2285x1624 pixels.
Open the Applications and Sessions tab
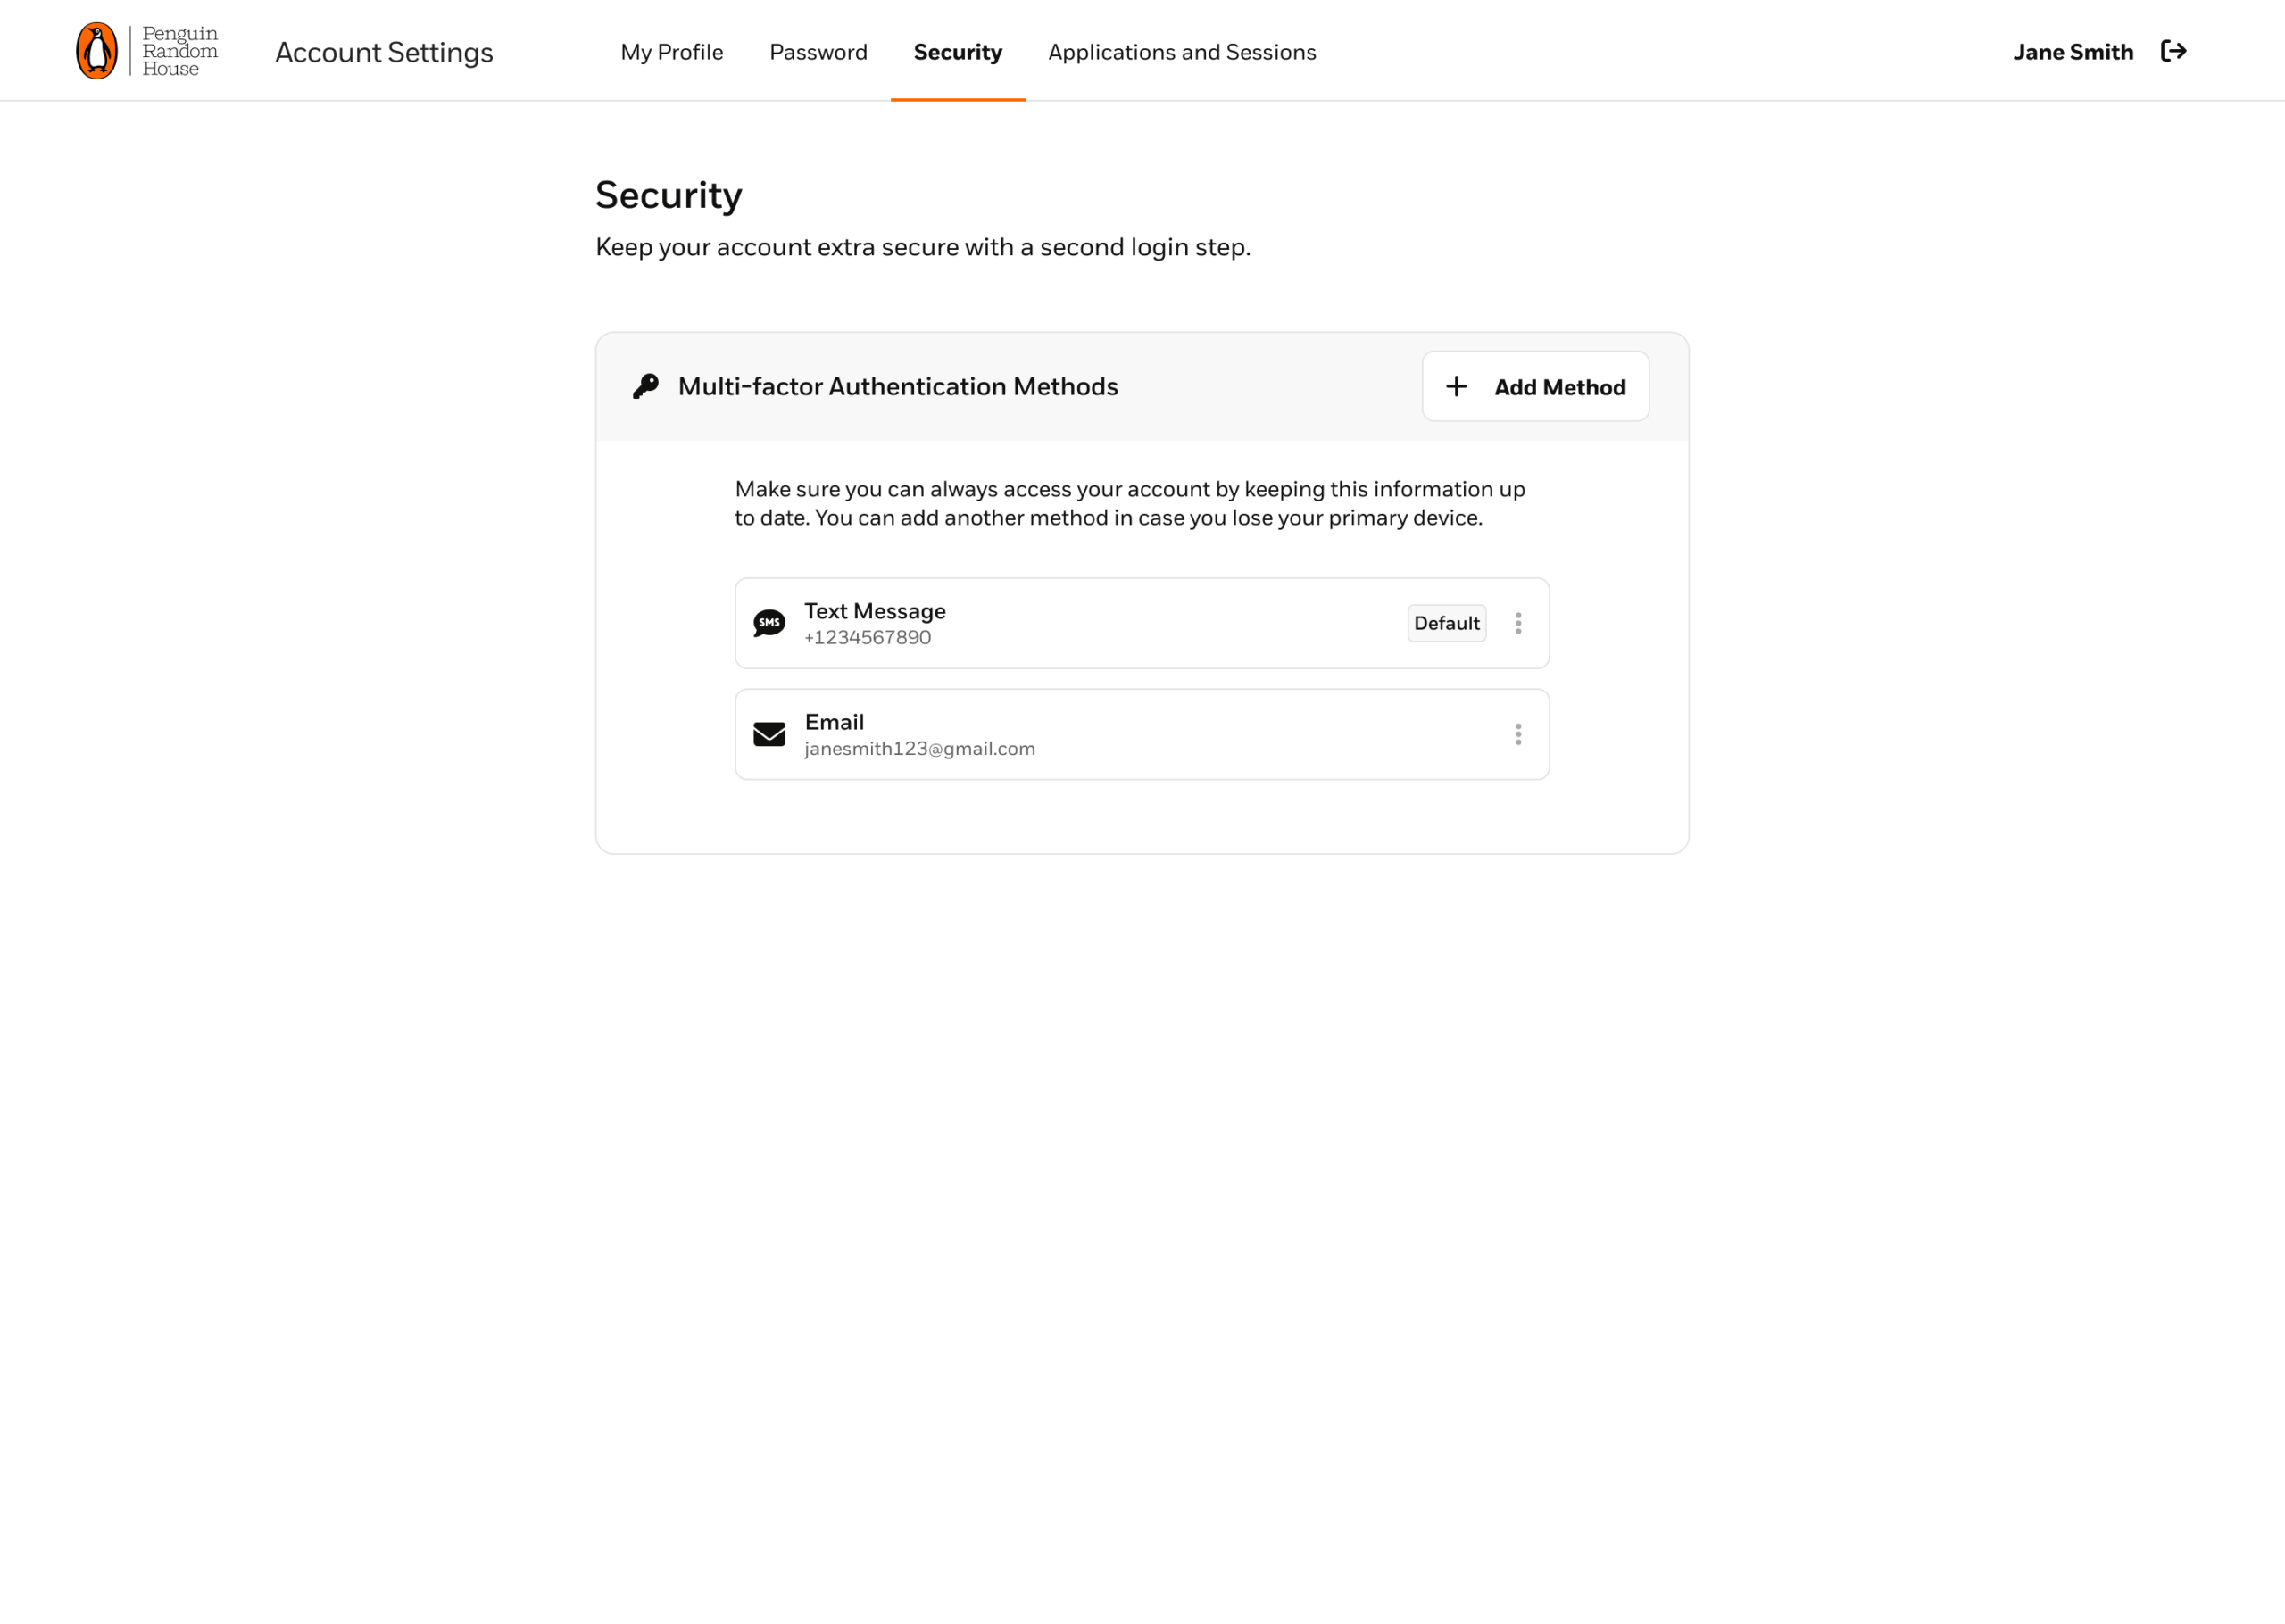click(x=1182, y=52)
